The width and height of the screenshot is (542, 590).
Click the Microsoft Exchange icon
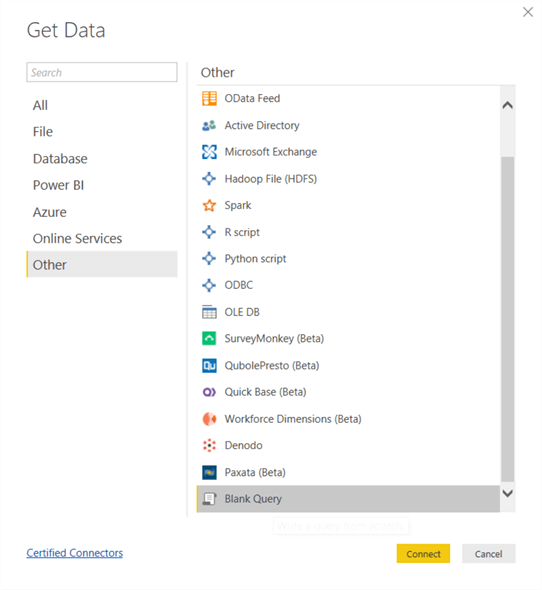pyautogui.click(x=209, y=152)
